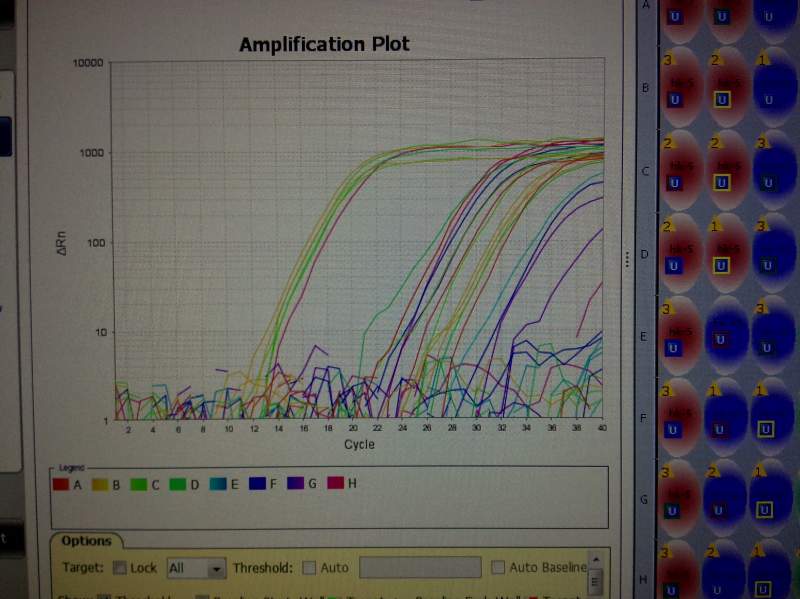The width and height of the screenshot is (800, 599).
Task: Click the teal legend swatch for row E
Action: [x=218, y=484]
